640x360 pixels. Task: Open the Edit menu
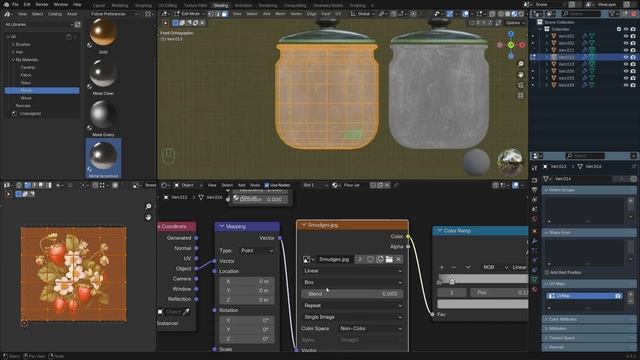27,4
